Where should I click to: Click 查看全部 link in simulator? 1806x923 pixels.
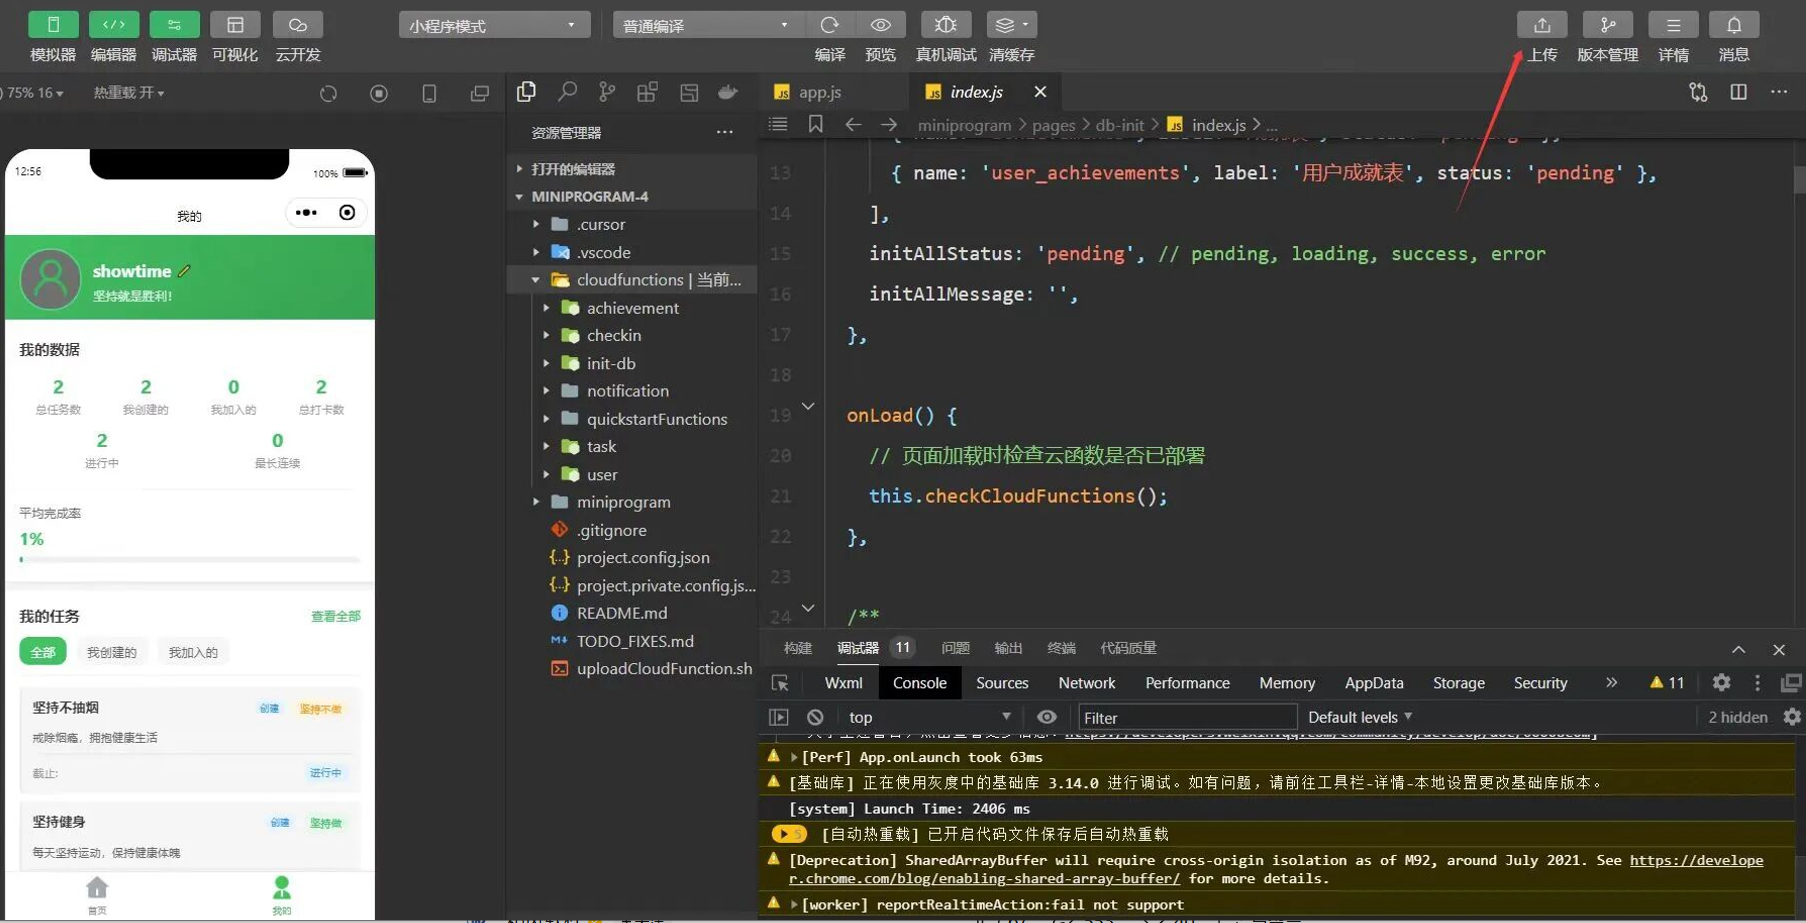tap(335, 616)
